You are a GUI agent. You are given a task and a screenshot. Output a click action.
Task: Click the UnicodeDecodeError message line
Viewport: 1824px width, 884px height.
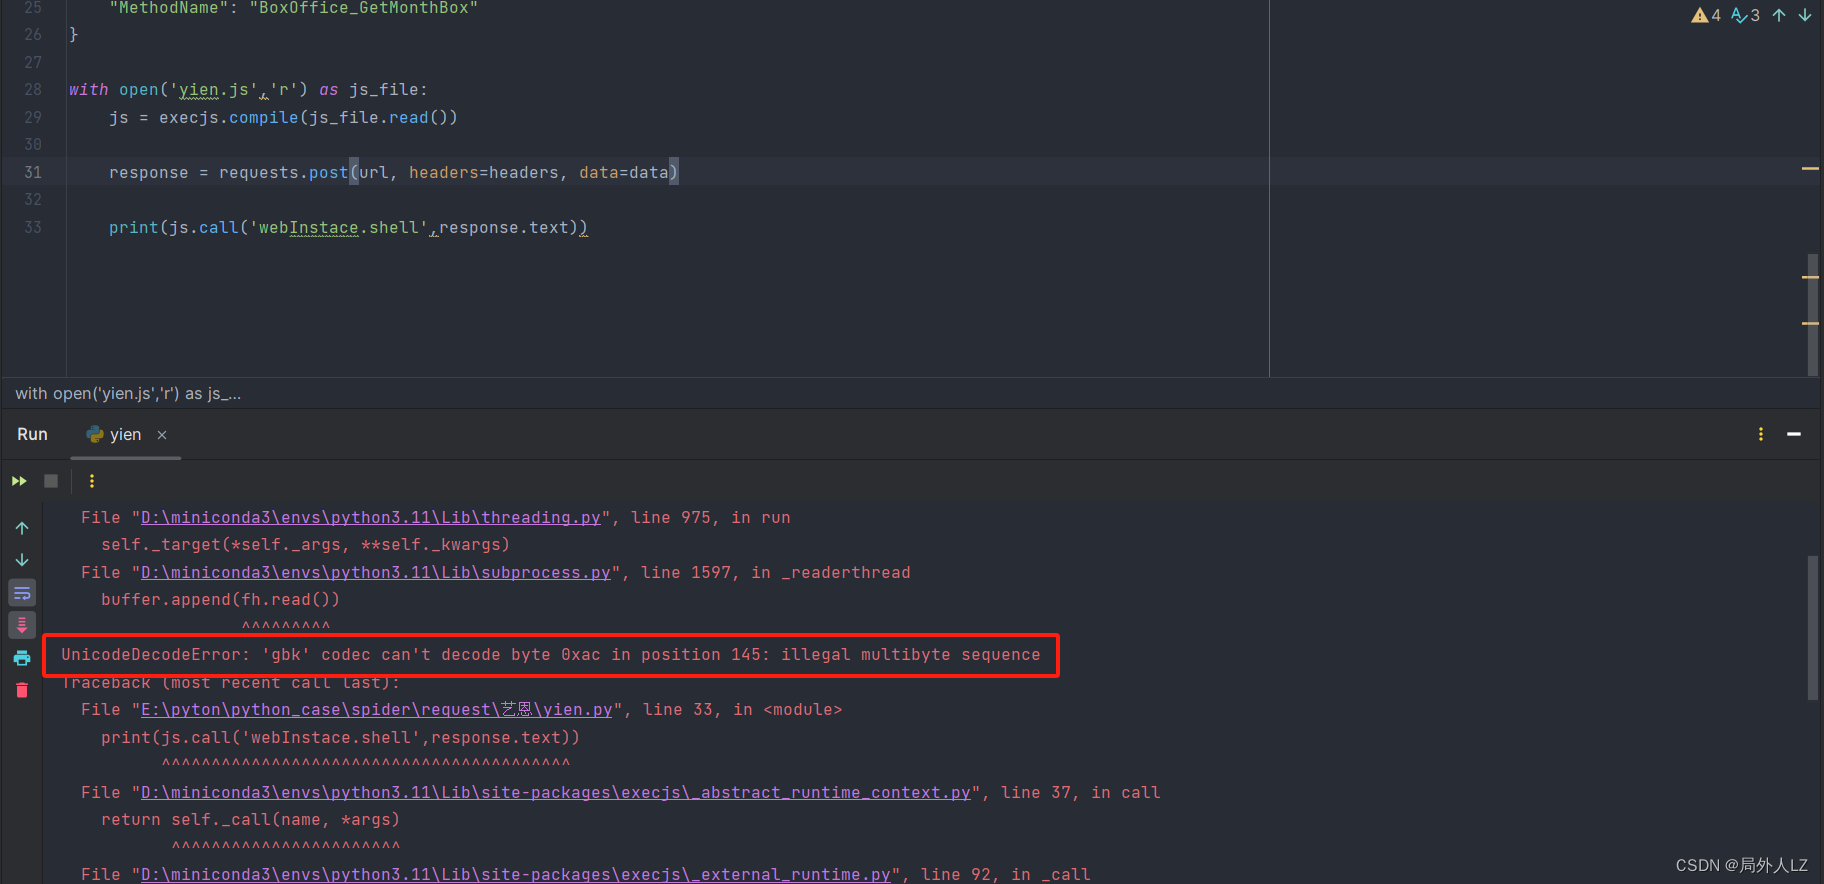point(551,654)
